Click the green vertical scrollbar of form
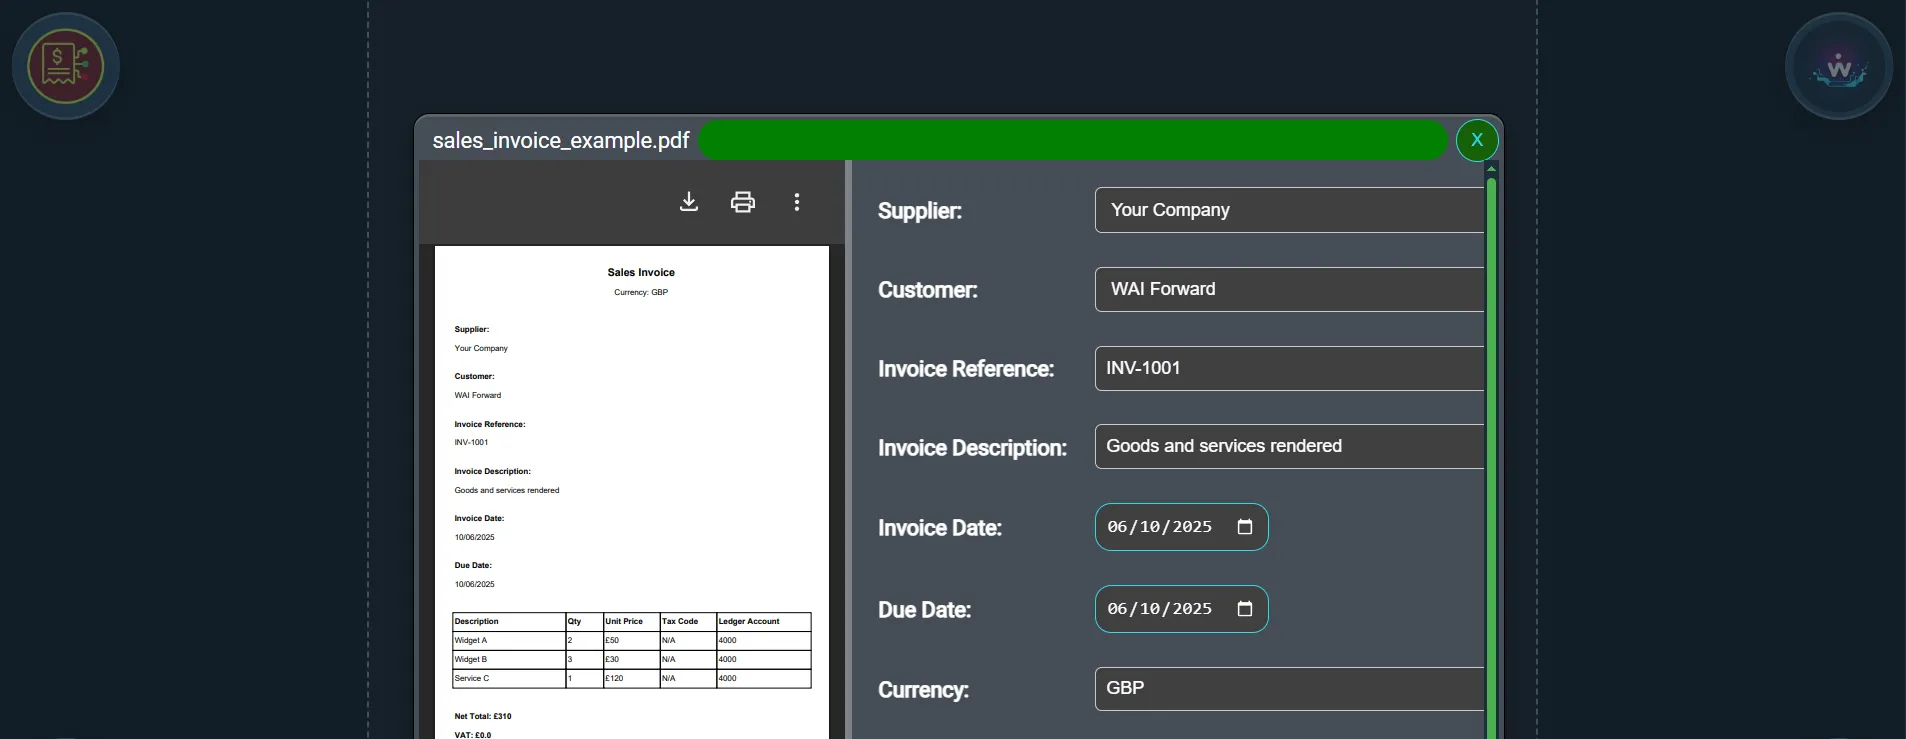This screenshot has width=1906, height=739. (1491, 458)
